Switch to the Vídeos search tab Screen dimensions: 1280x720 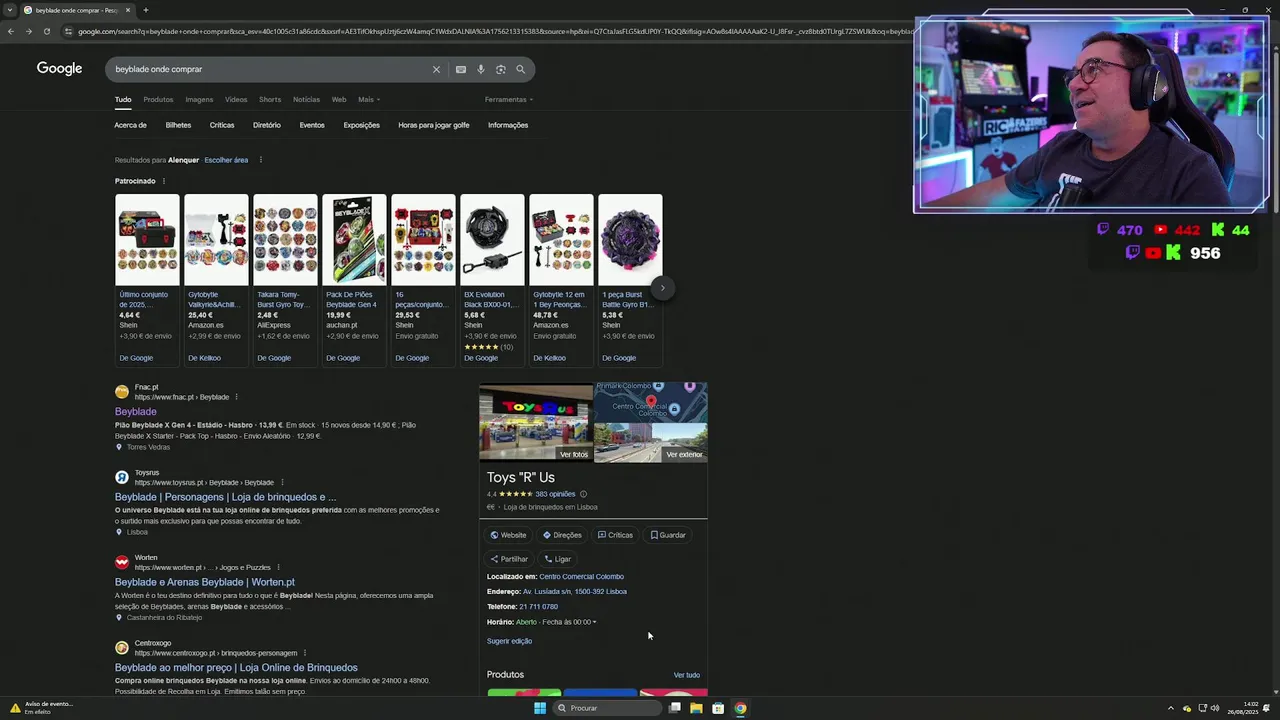[236, 100]
